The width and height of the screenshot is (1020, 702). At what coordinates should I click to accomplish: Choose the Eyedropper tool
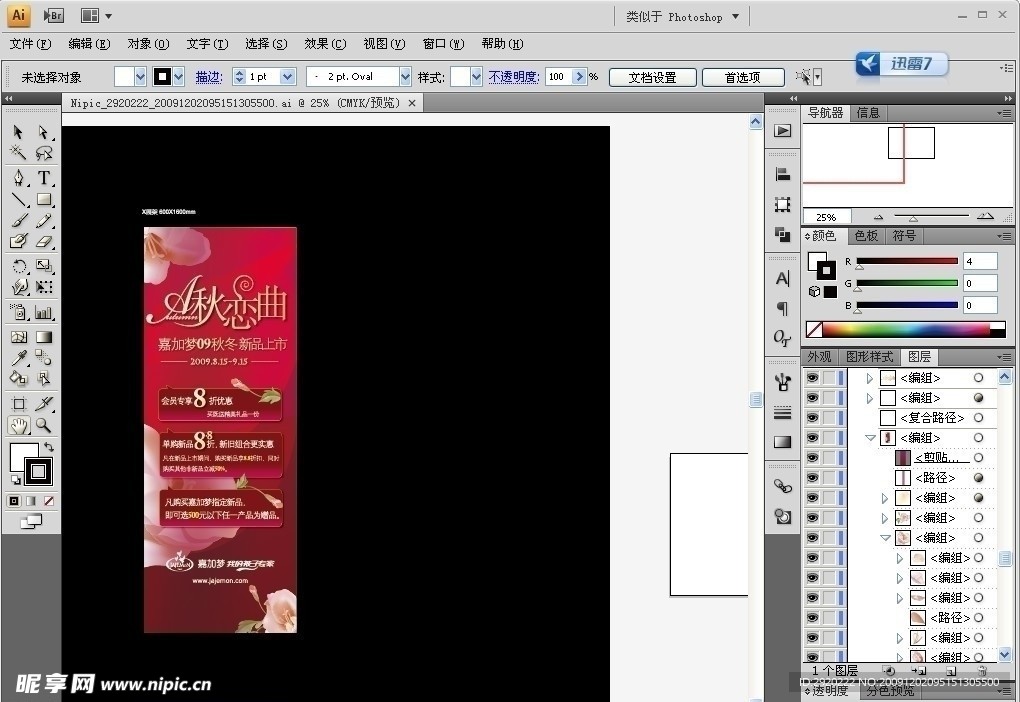pos(19,359)
